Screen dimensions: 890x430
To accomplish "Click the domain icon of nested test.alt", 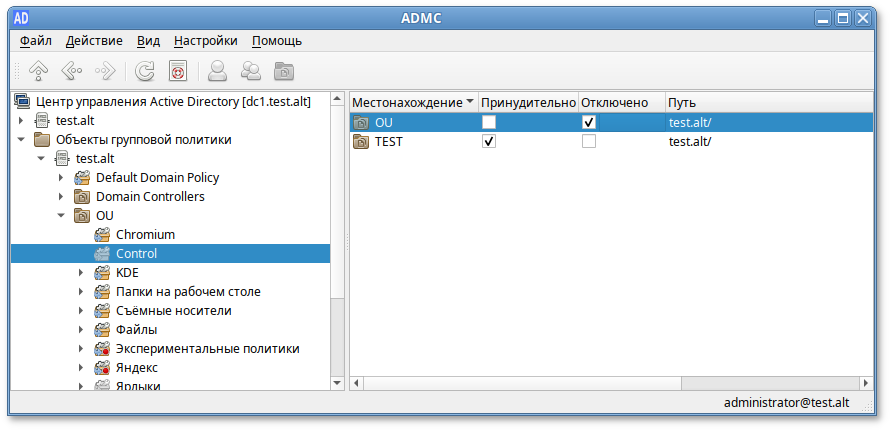I will coord(62,159).
